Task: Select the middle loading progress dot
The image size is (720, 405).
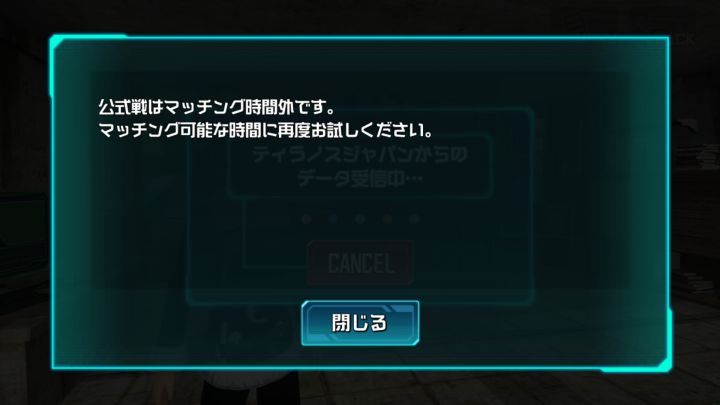Action: pyautogui.click(x=360, y=219)
